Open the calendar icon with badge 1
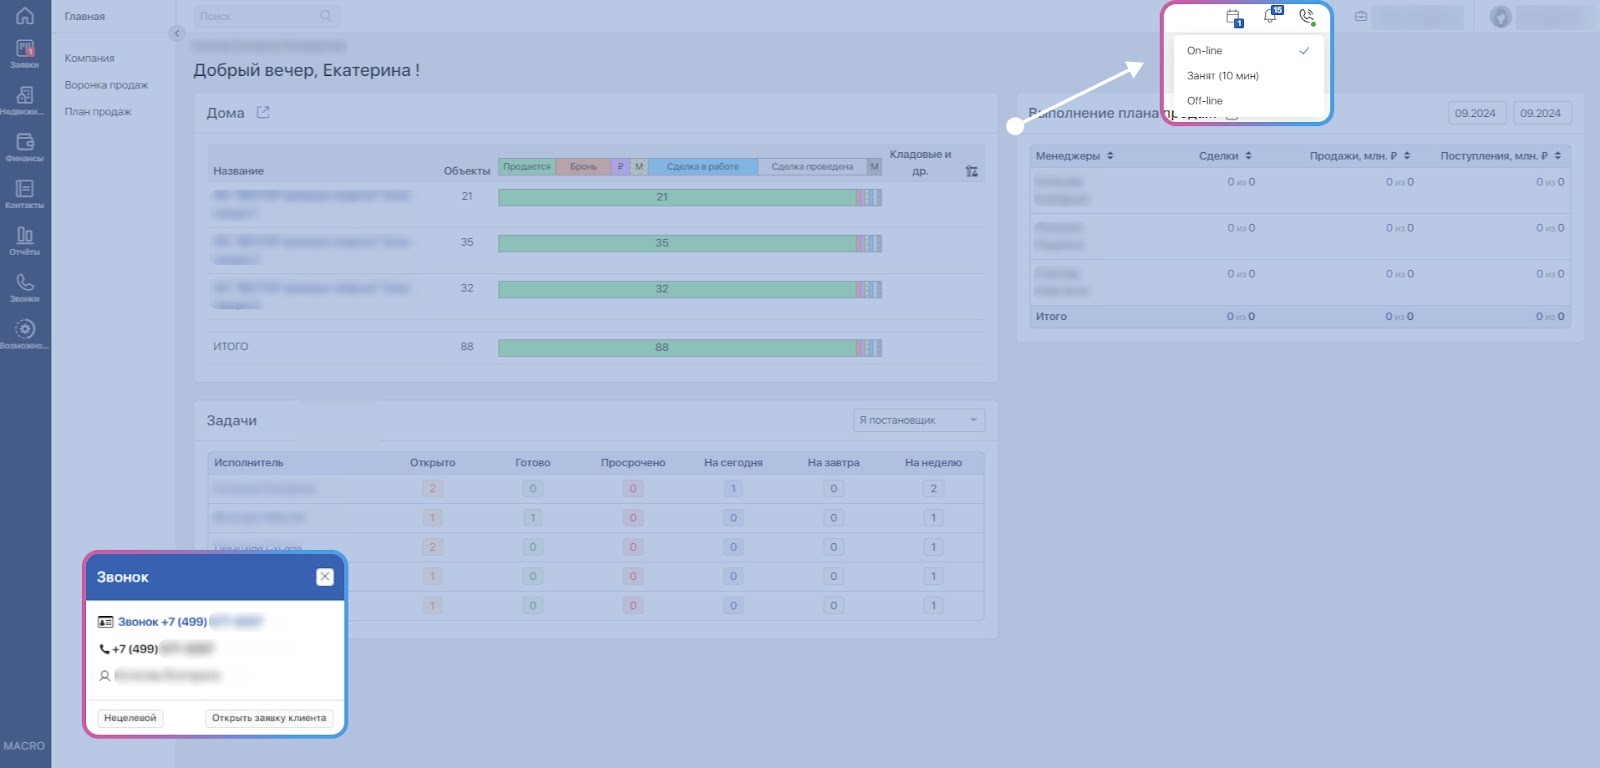1600x768 pixels. (1234, 17)
